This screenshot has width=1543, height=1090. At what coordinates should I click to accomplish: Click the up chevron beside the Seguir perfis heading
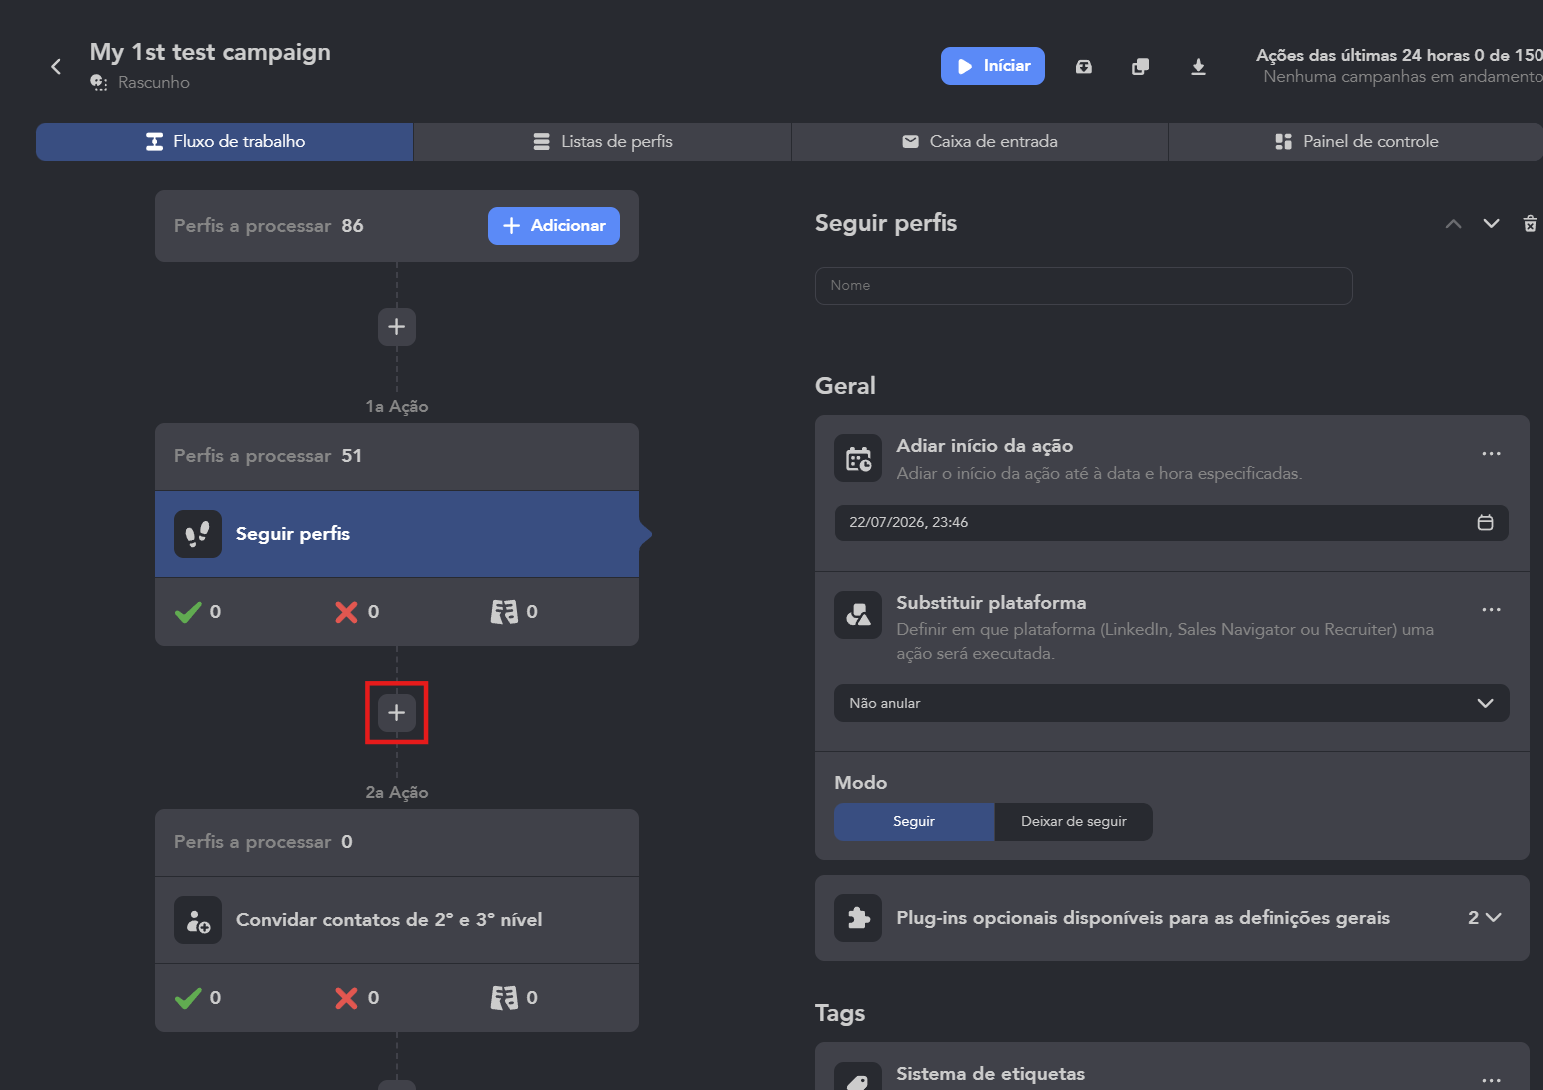1453,224
